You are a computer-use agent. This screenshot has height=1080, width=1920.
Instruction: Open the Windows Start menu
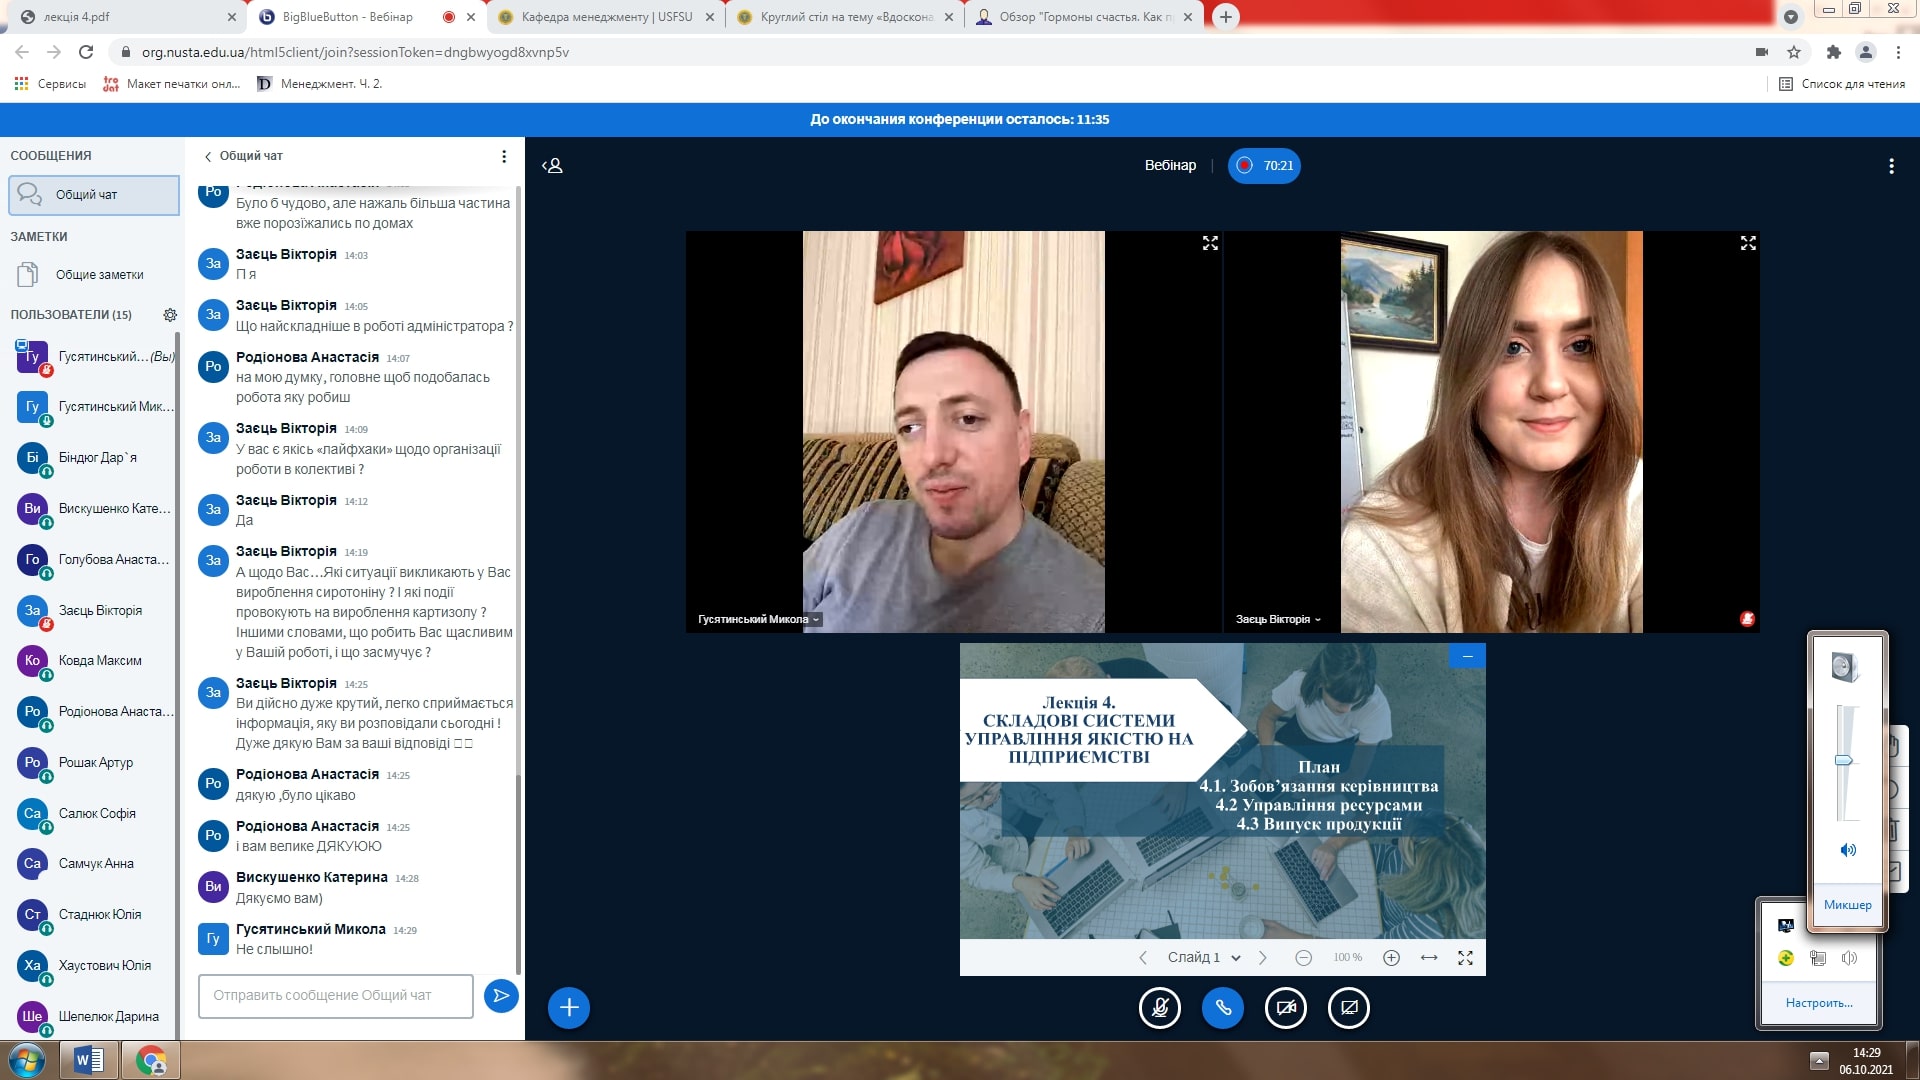(x=27, y=1060)
